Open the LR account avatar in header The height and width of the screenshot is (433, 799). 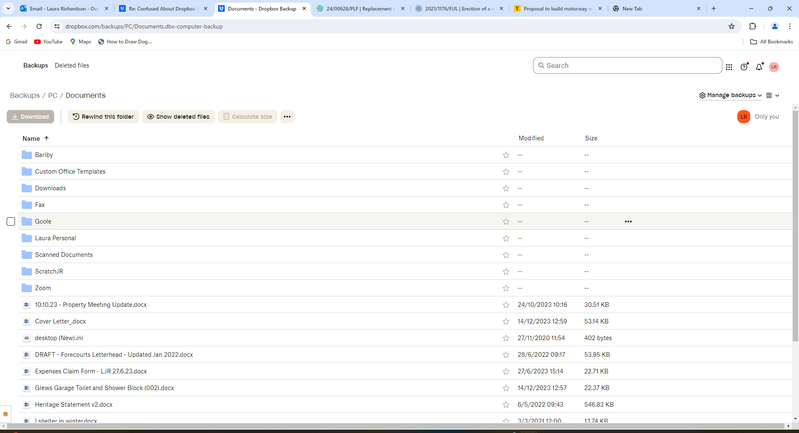coord(774,66)
